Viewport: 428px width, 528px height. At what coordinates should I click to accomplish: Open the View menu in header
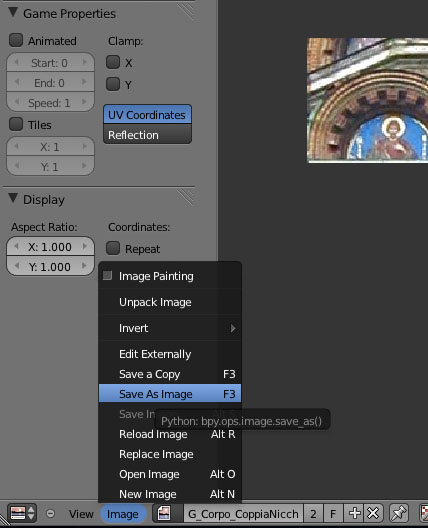click(81, 514)
